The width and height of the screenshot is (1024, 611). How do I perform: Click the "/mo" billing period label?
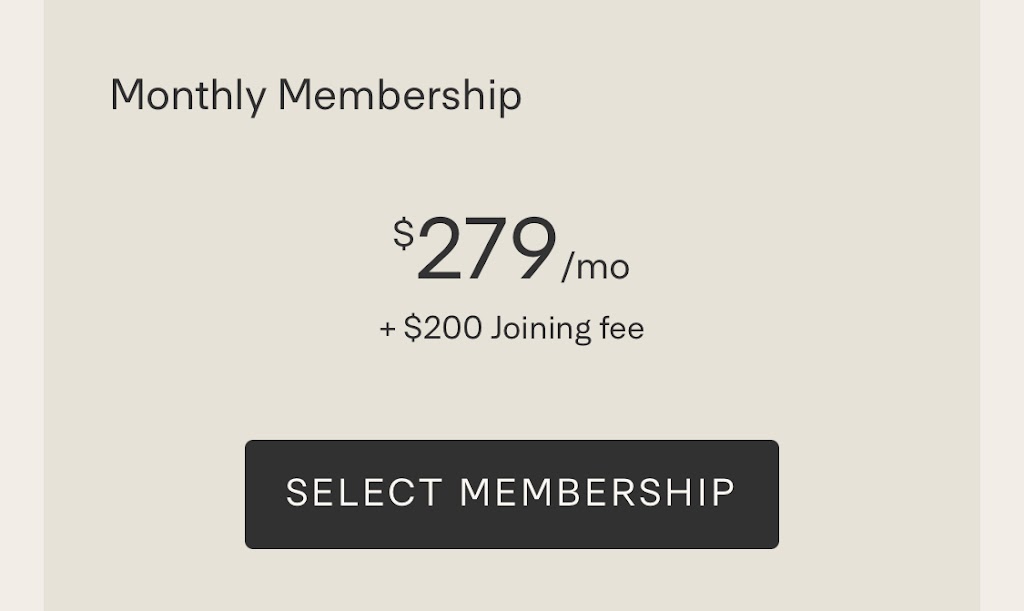[595, 268]
